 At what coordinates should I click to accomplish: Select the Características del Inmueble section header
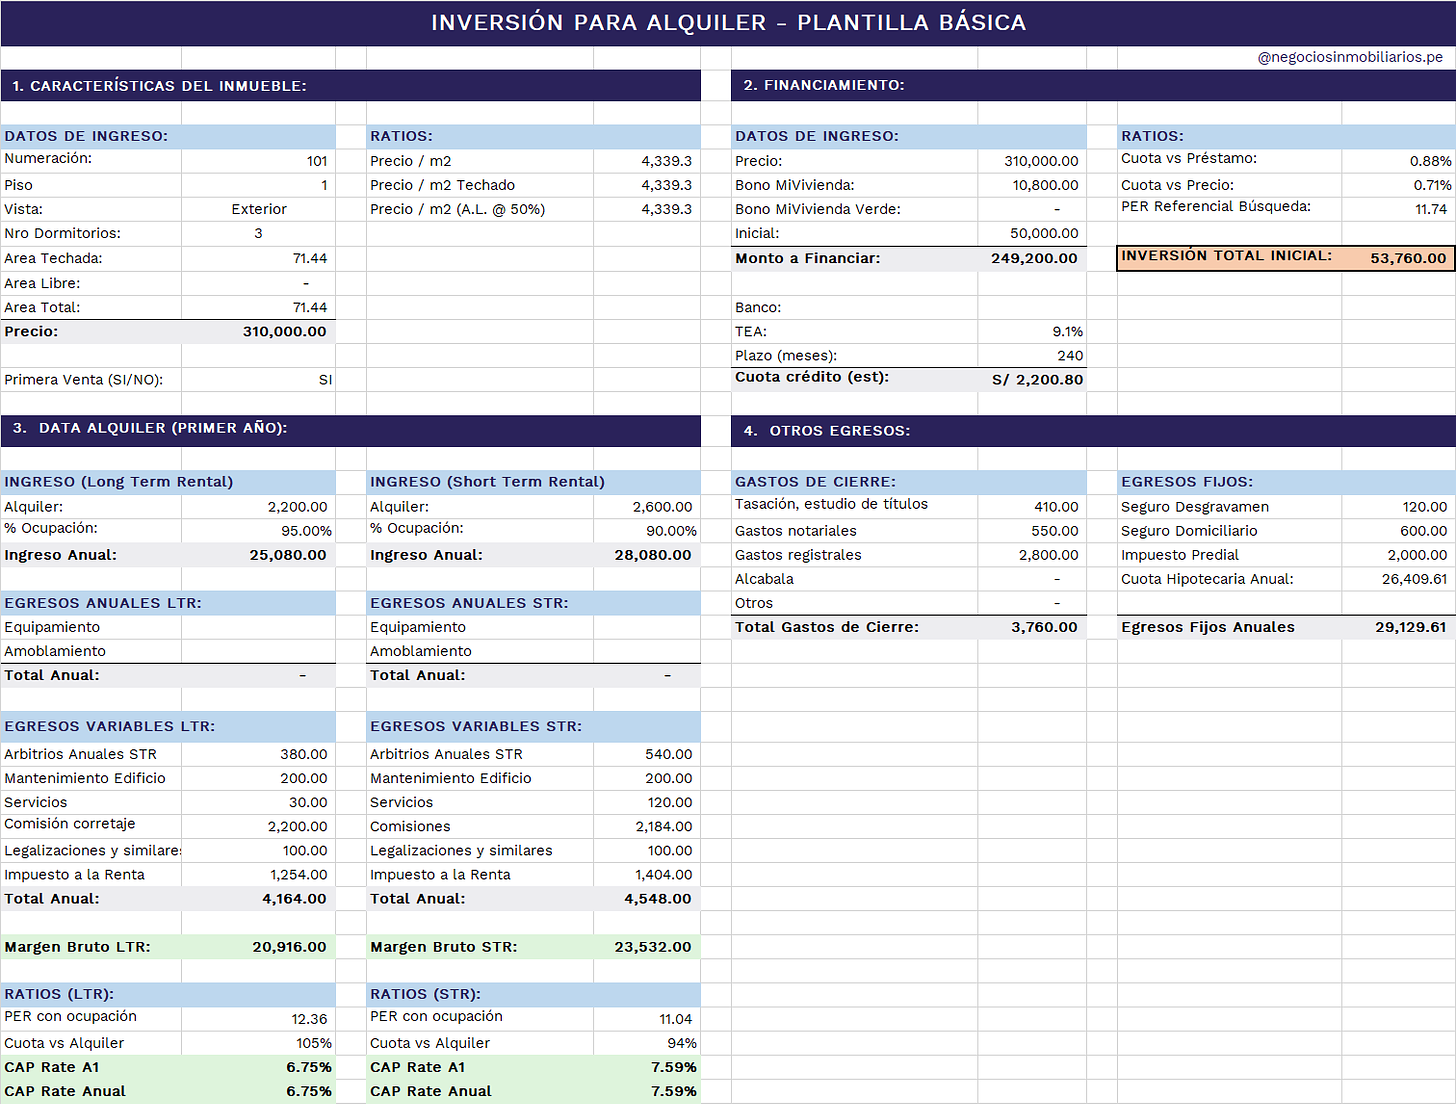351,85
